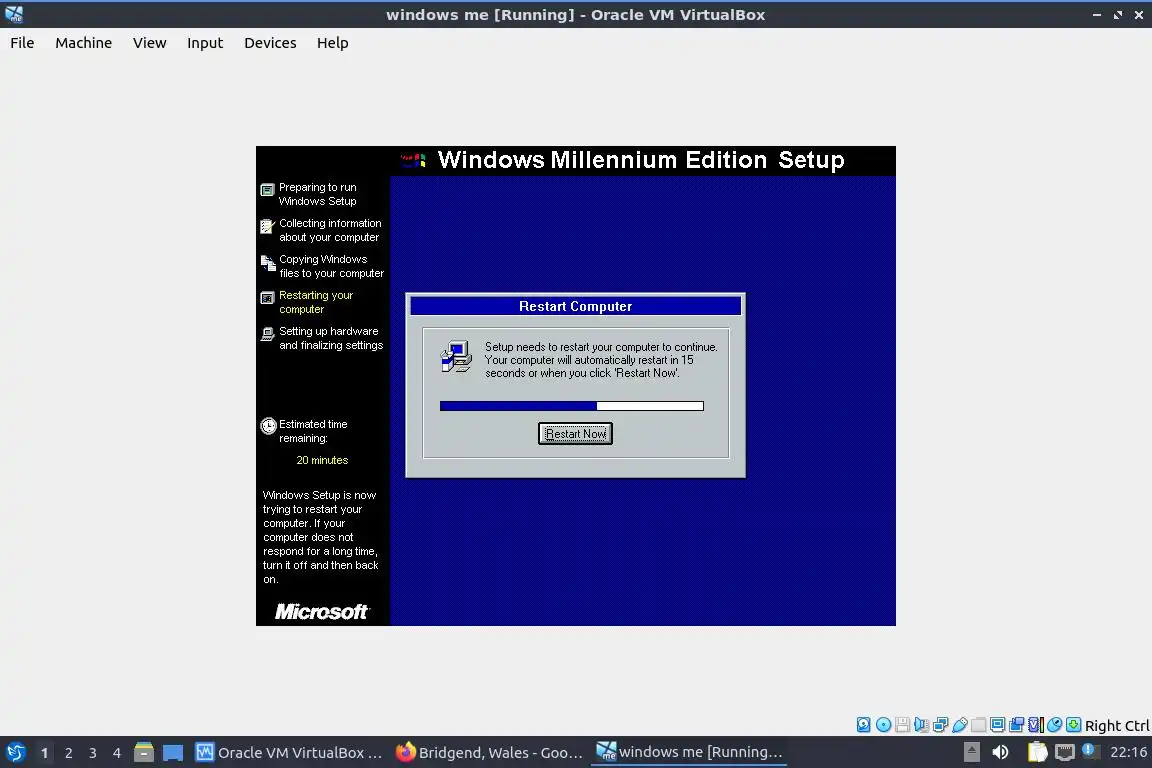
Task: Click the green arrow host key icon
Action: coord(1073,725)
